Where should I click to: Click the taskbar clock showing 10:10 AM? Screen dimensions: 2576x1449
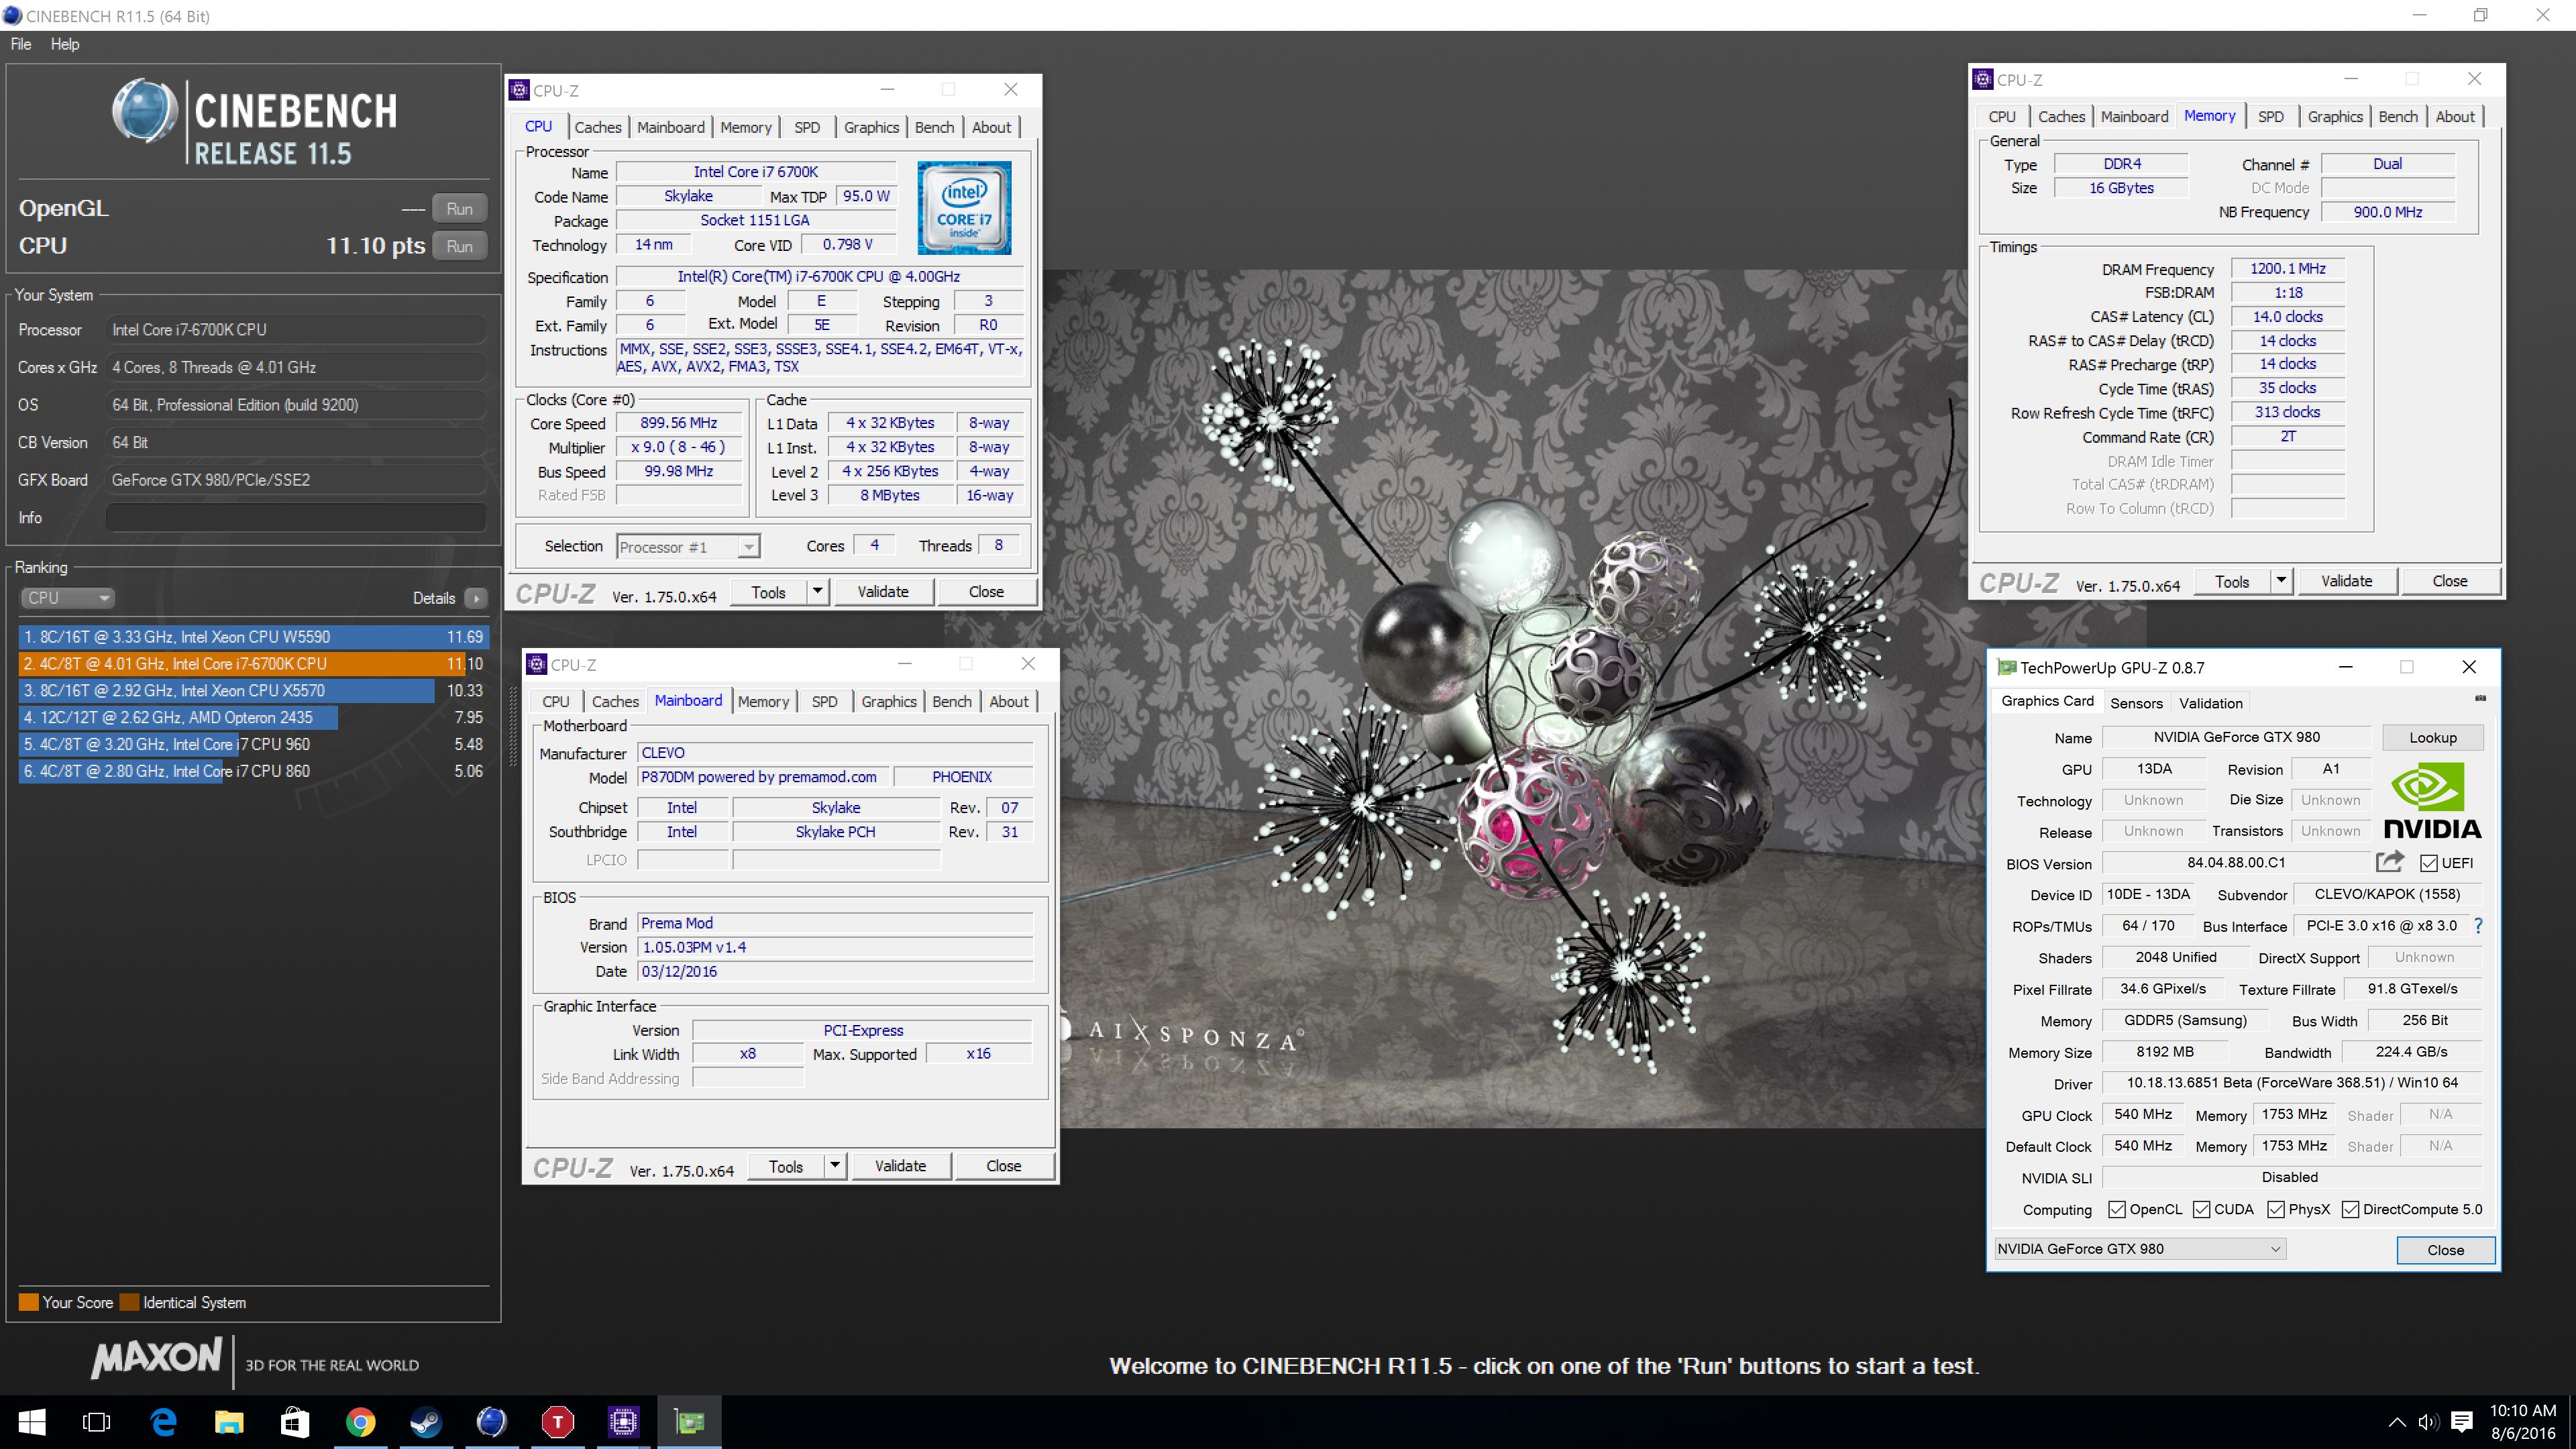2522,1422
